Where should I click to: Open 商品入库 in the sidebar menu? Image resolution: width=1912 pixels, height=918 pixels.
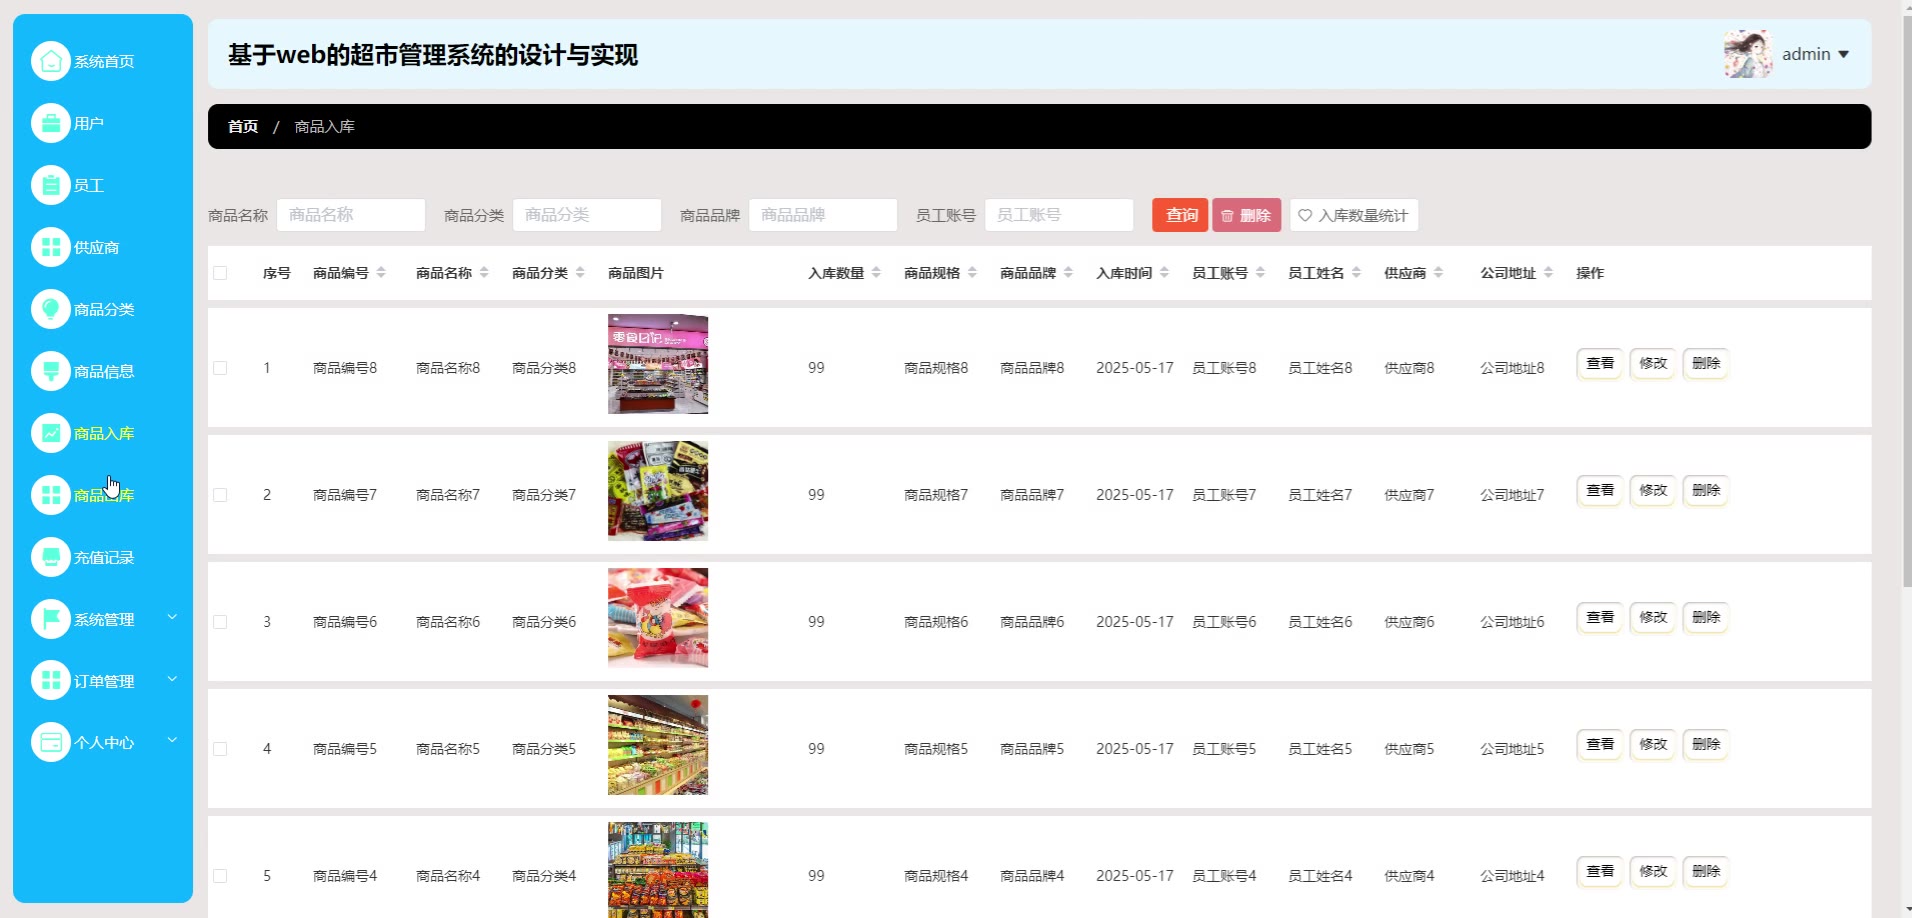(103, 433)
